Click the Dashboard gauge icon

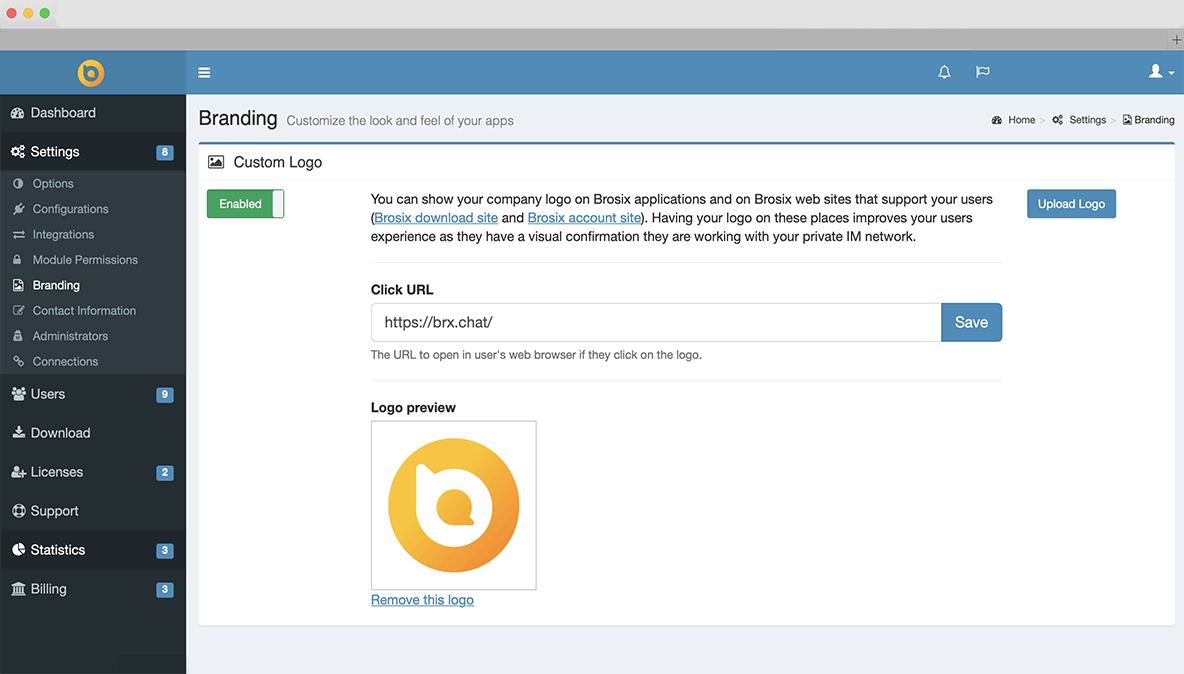(x=17, y=113)
